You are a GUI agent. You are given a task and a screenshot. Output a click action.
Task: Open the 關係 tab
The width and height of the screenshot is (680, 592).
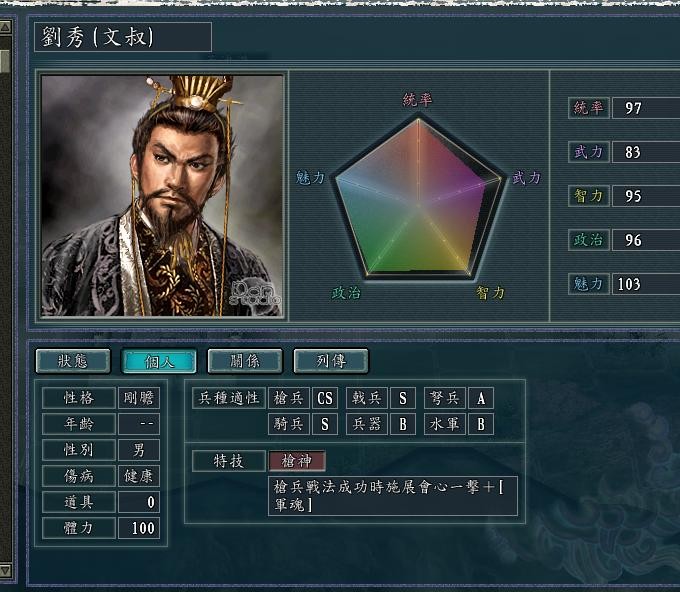coord(245,361)
